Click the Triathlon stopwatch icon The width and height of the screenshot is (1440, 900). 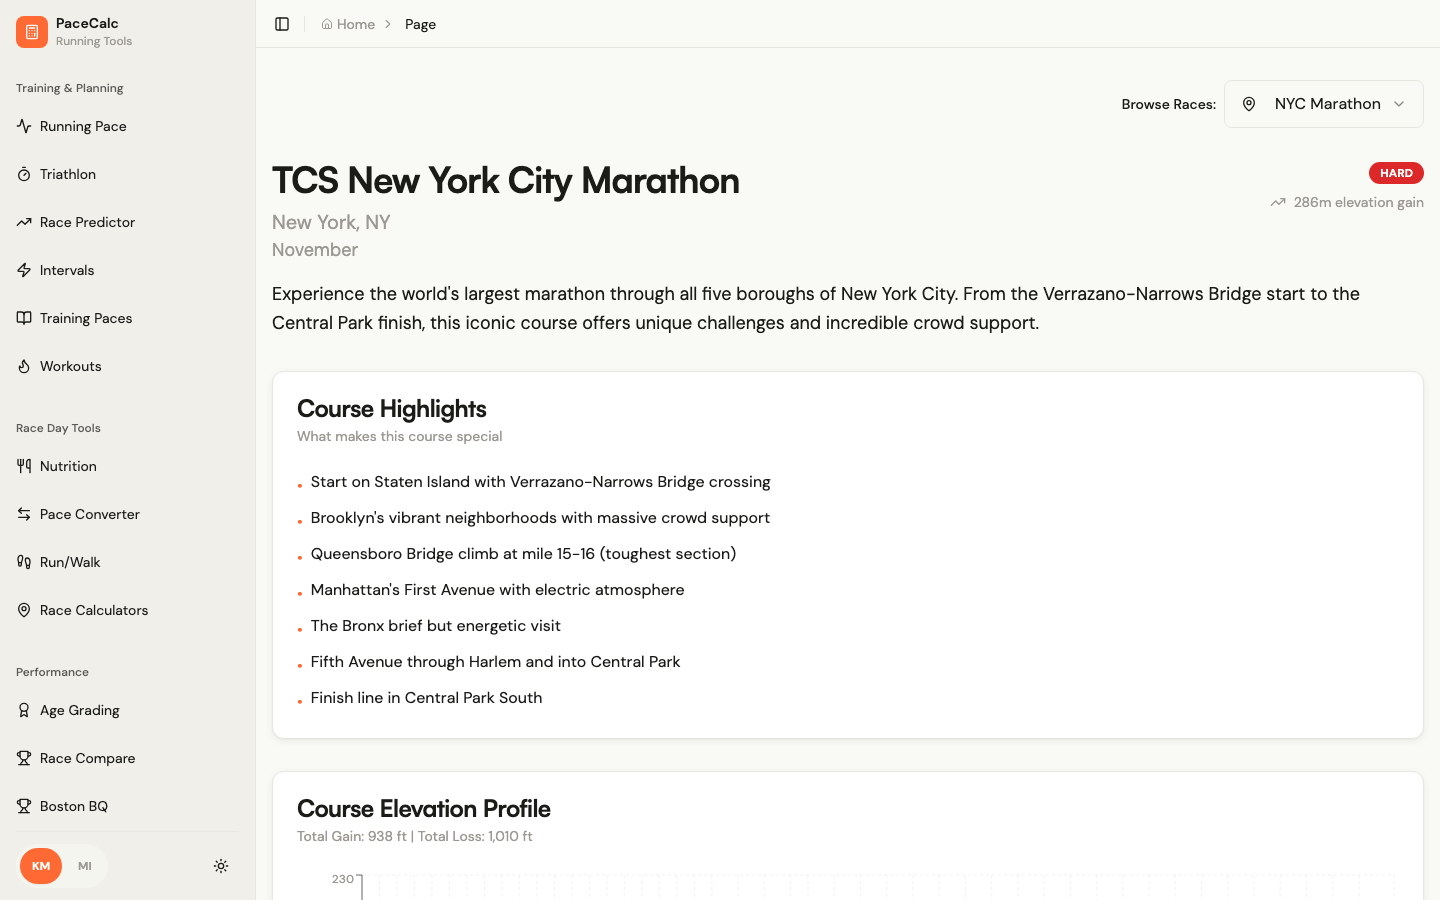[24, 174]
